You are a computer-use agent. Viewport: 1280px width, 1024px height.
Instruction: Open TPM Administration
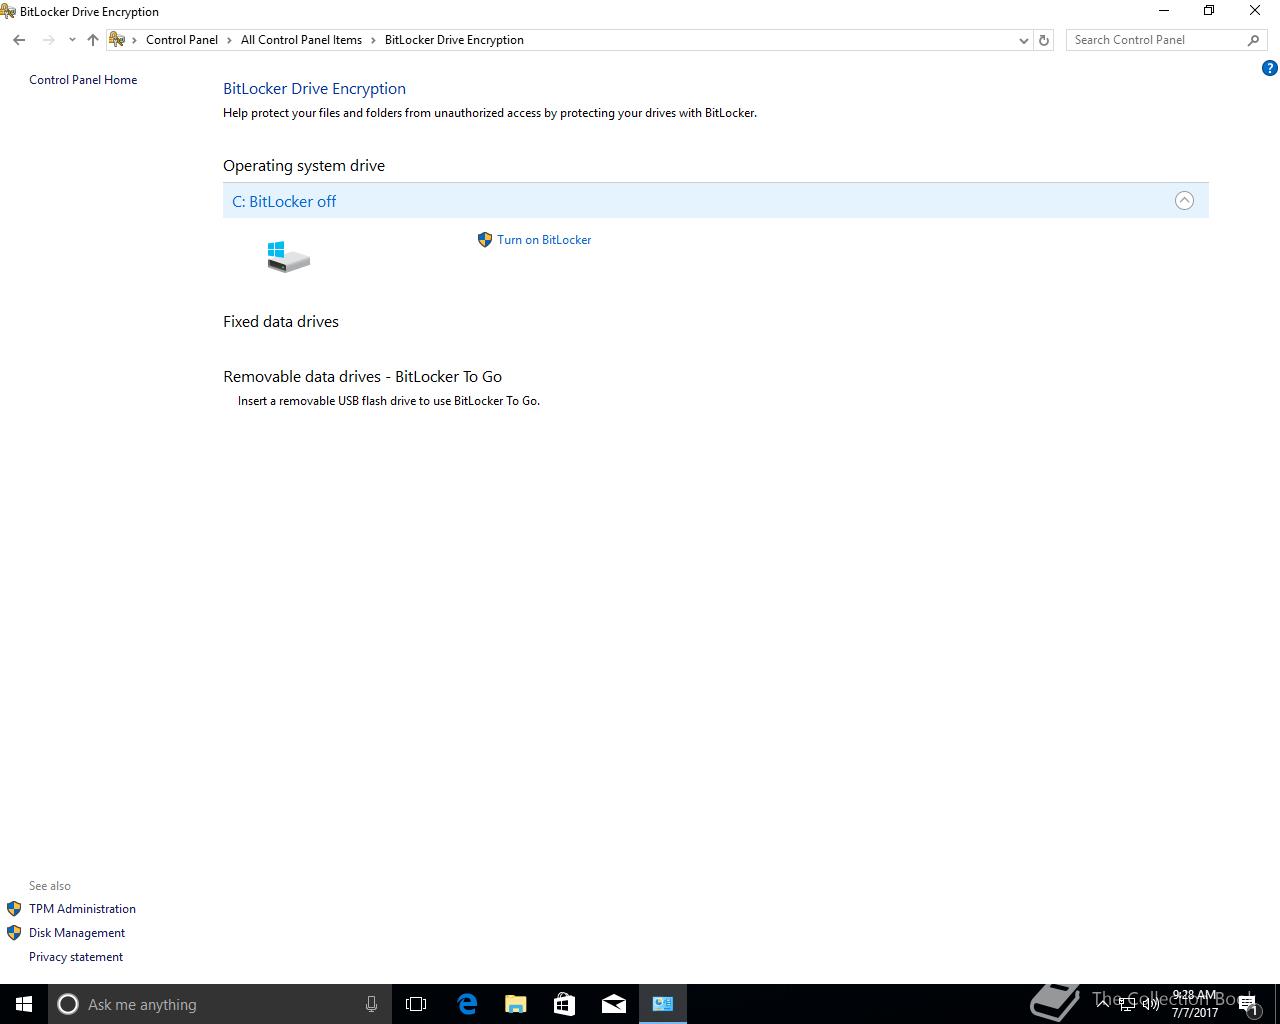pos(82,909)
